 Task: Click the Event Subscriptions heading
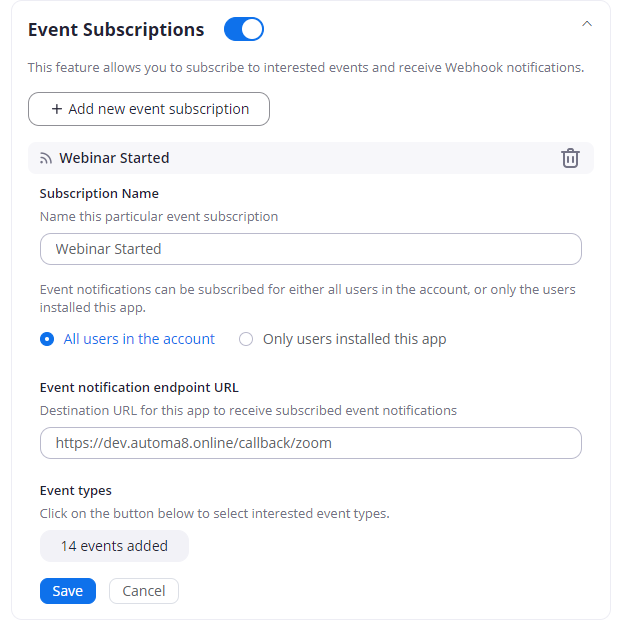pos(116,30)
